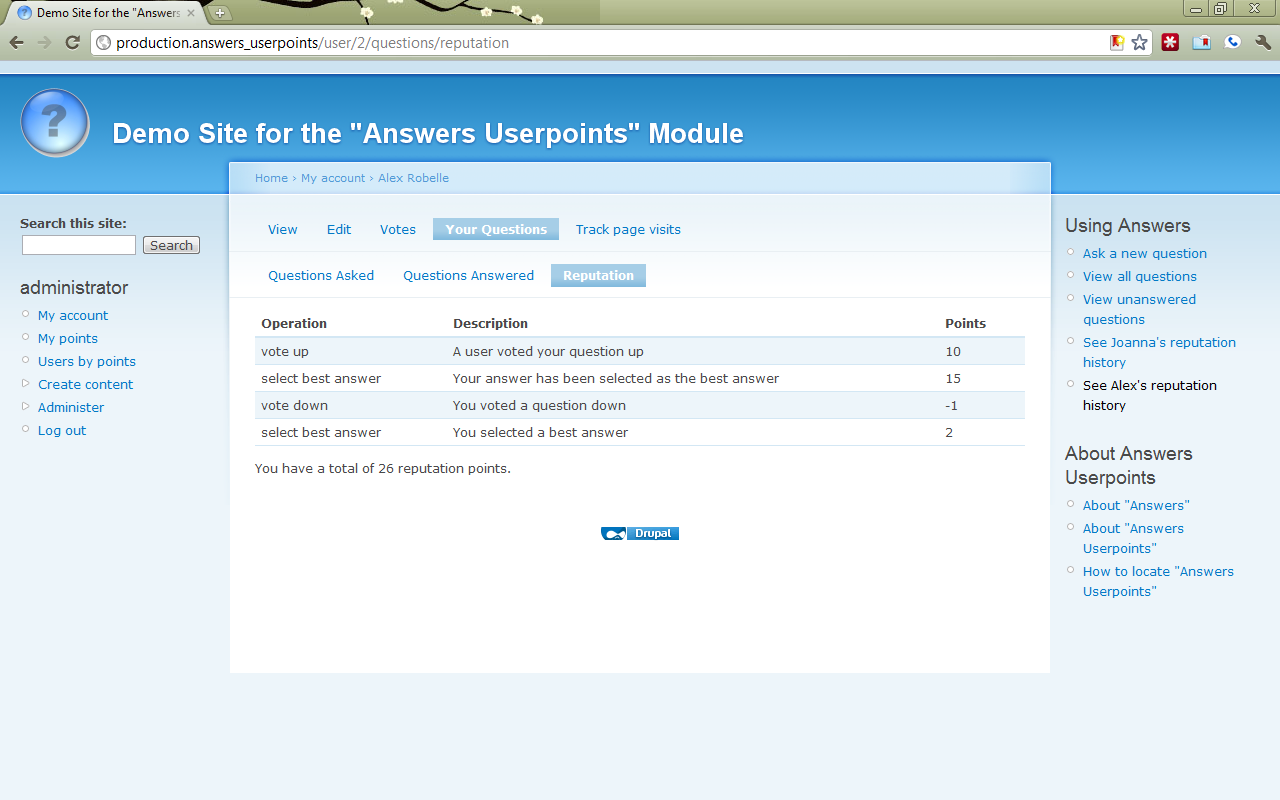The height and width of the screenshot is (800, 1280).
Task: View See Joanna's reputation history
Action: [1159, 352]
